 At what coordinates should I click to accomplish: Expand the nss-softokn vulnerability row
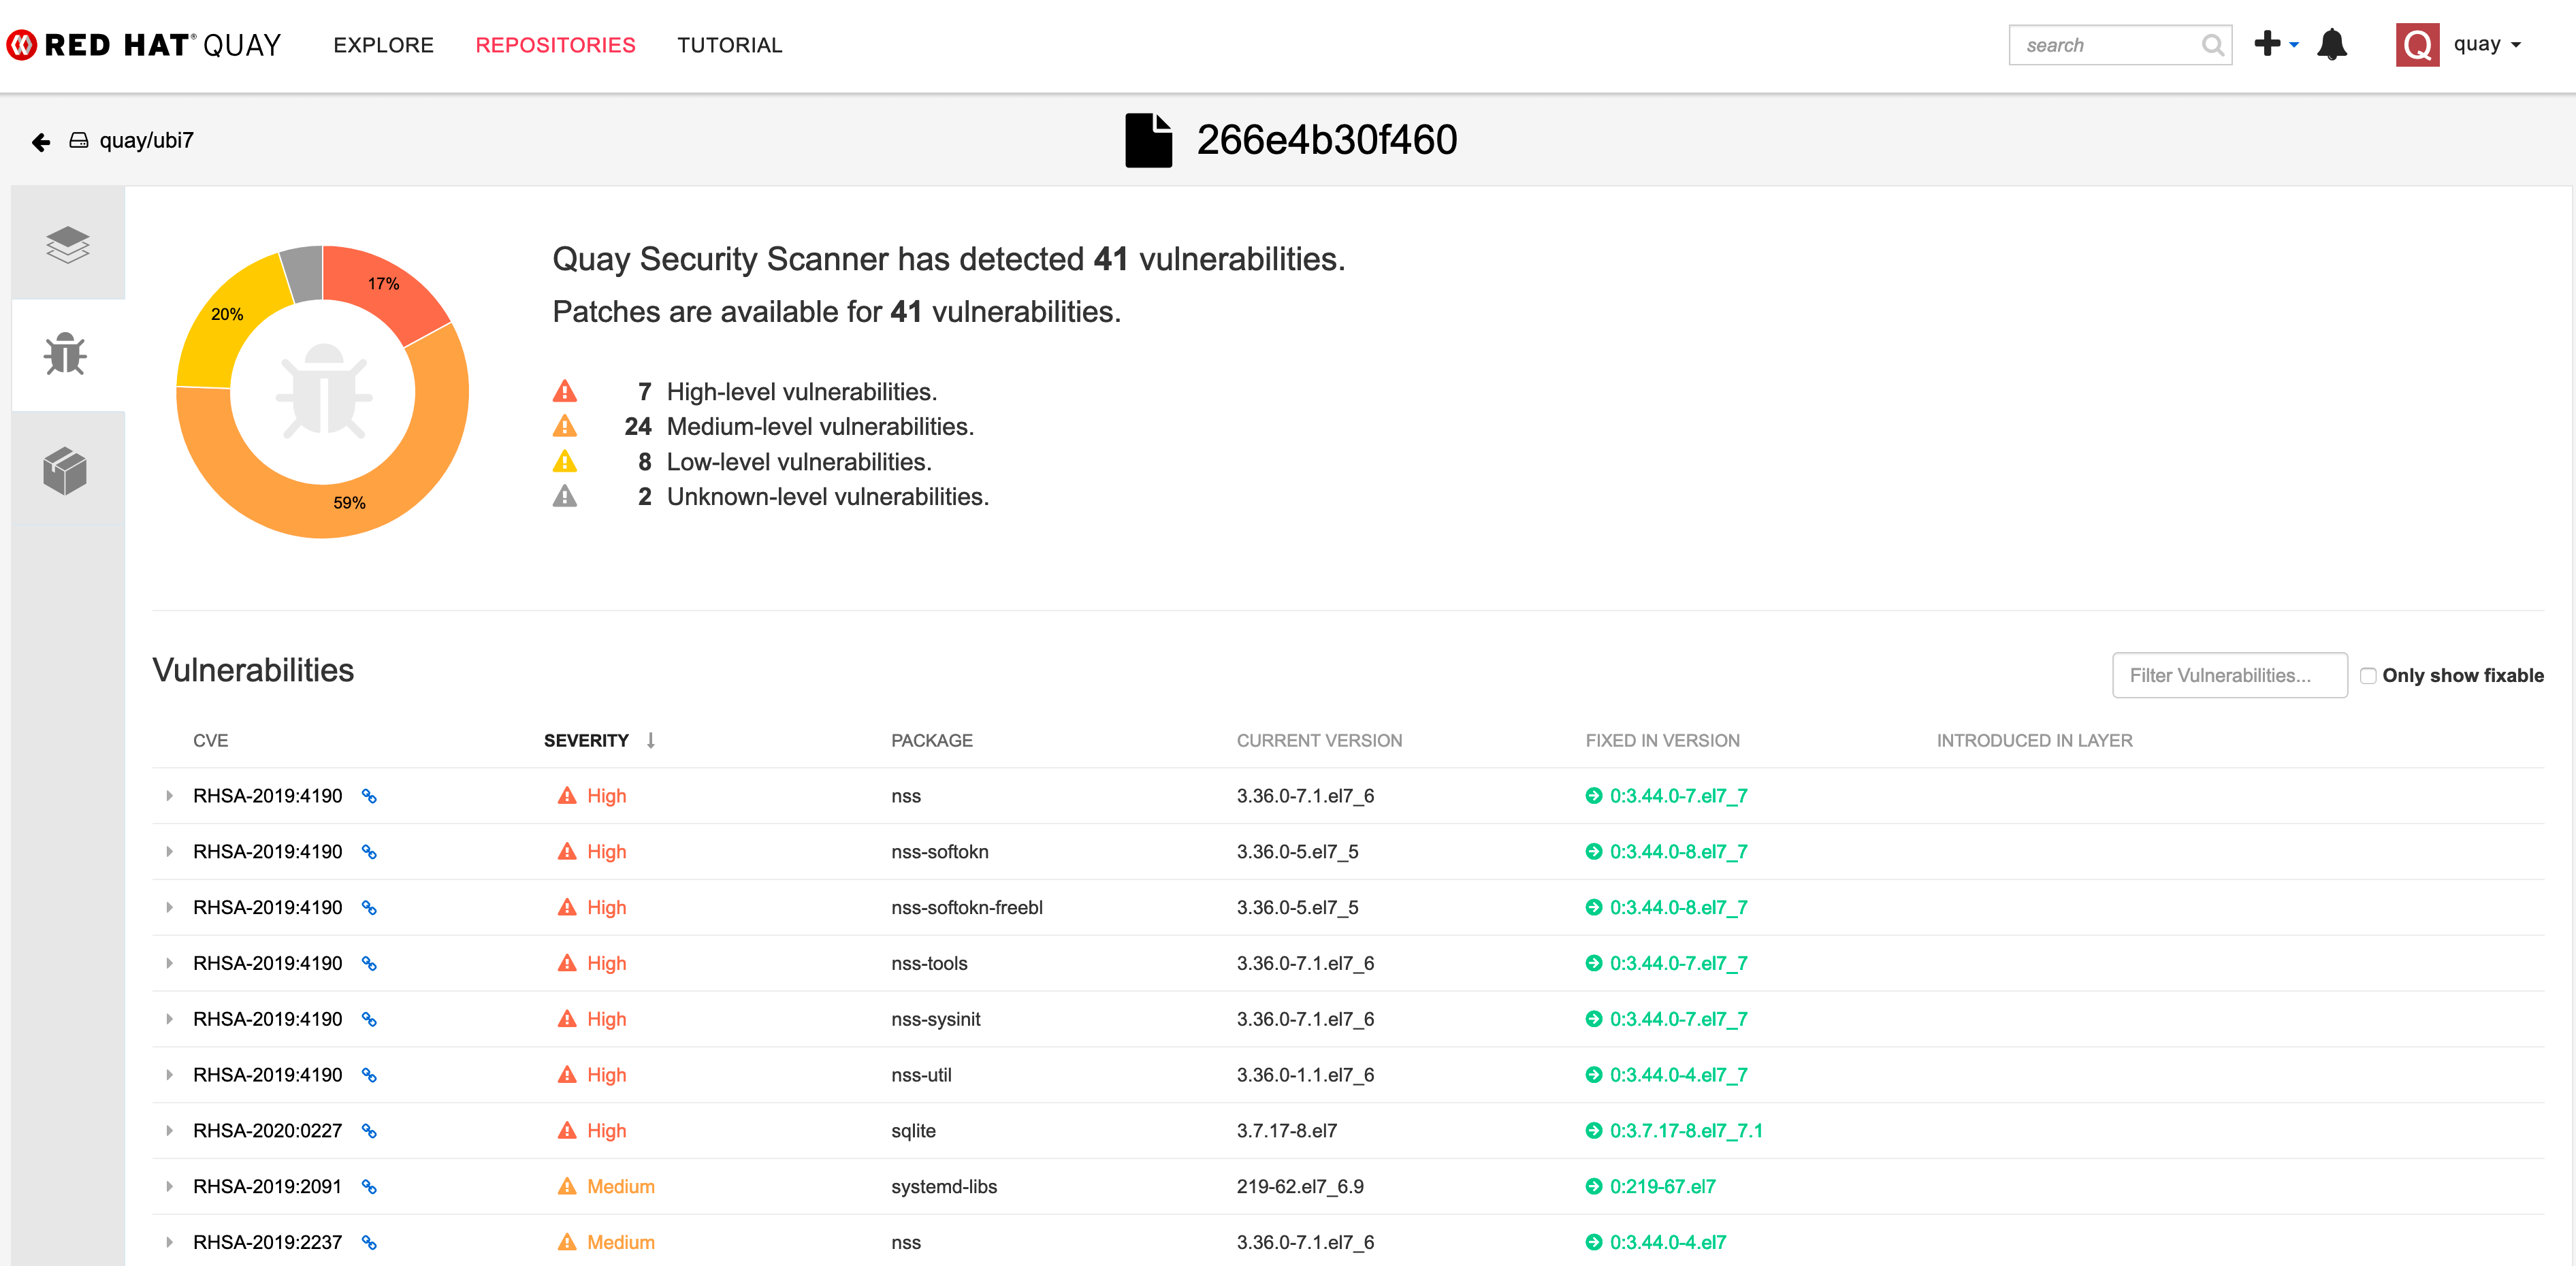(169, 852)
